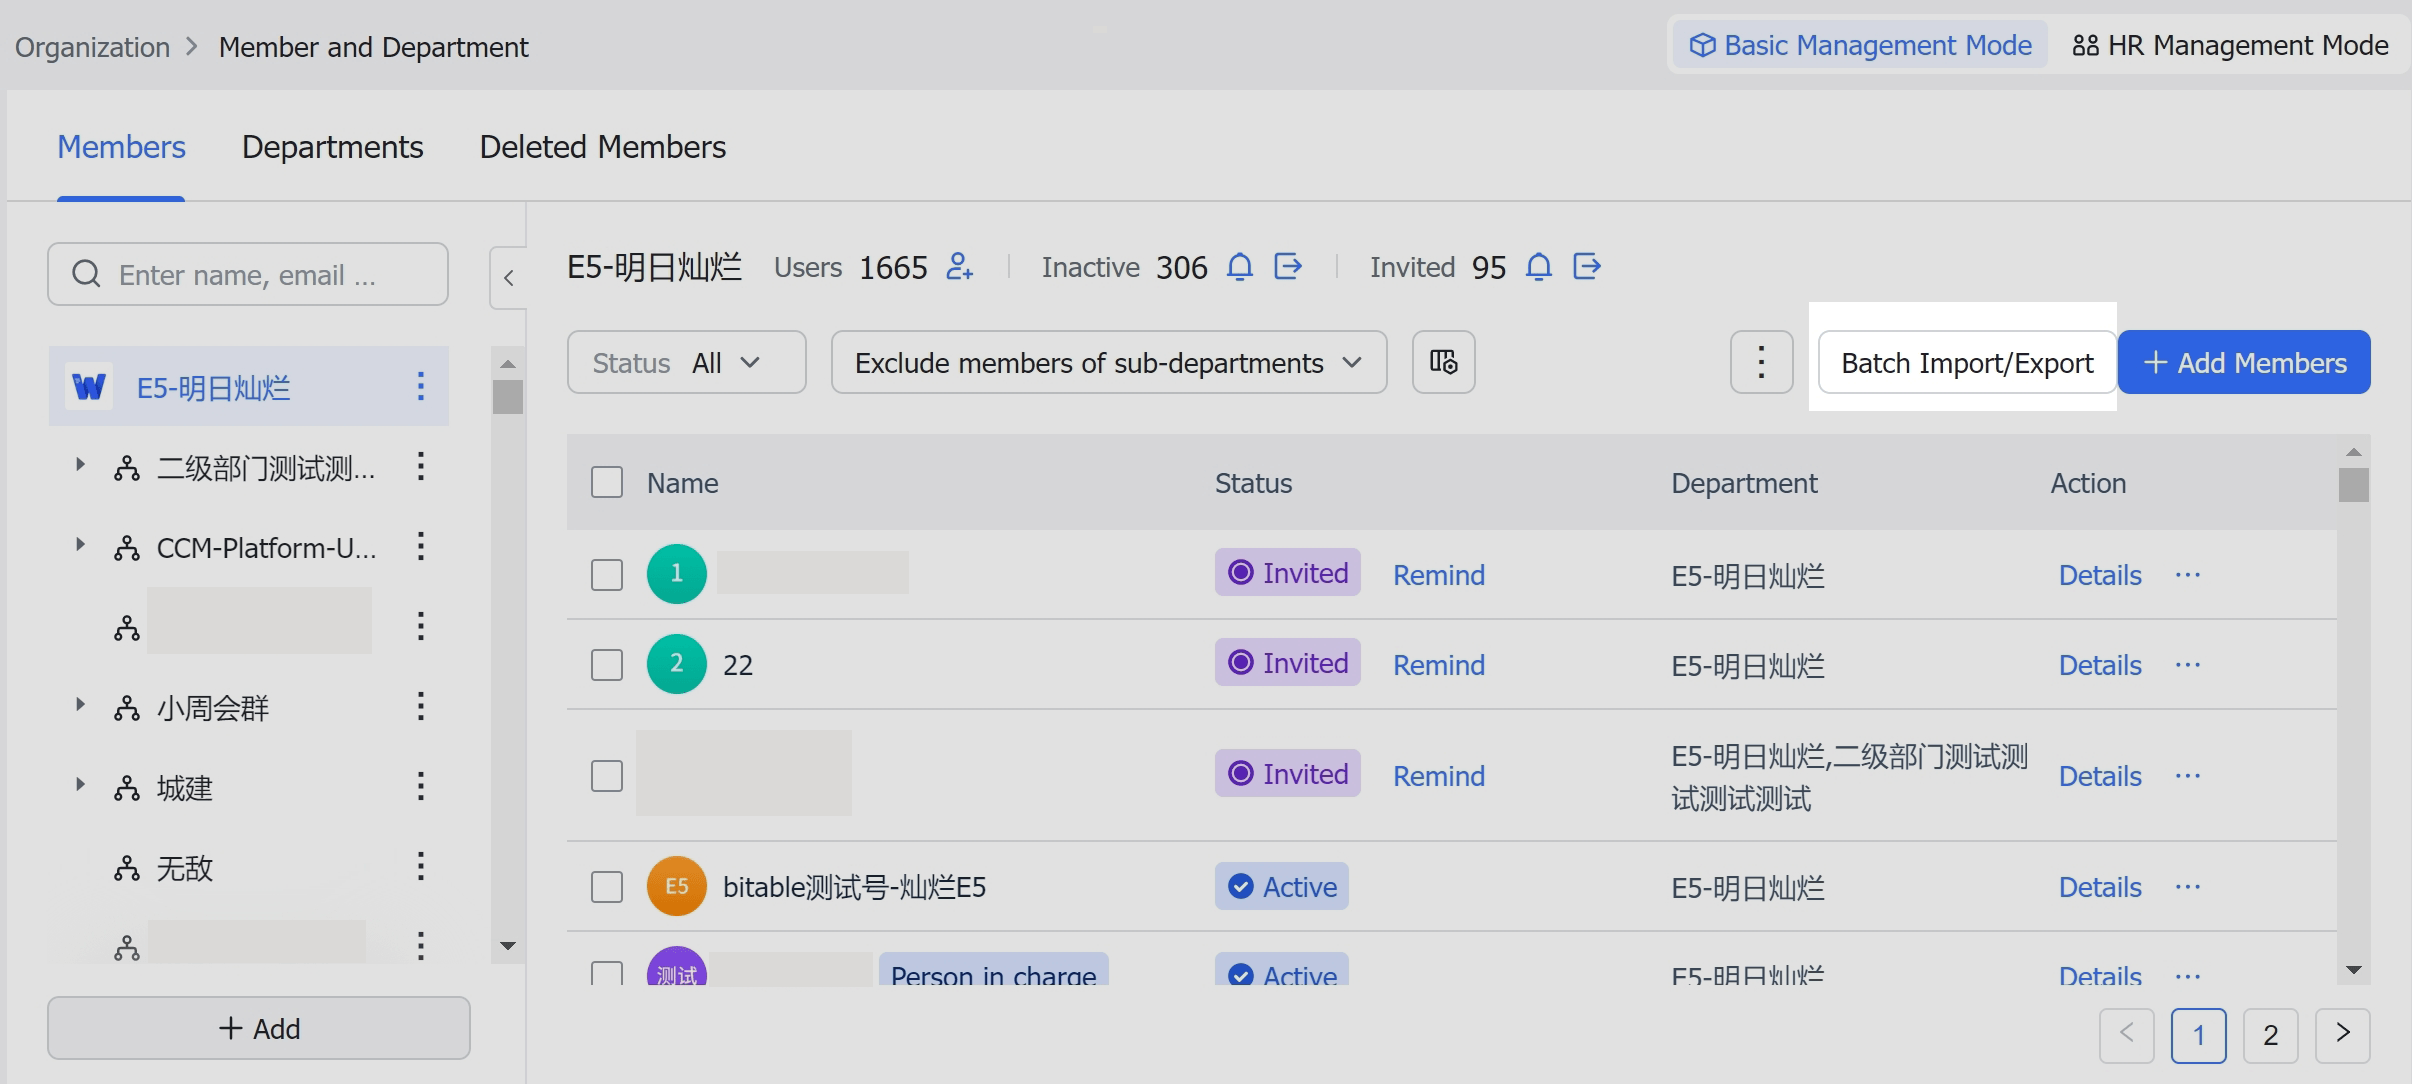Open the Status All dropdown
Viewport: 2412px width, 1084px height.
tap(686, 362)
